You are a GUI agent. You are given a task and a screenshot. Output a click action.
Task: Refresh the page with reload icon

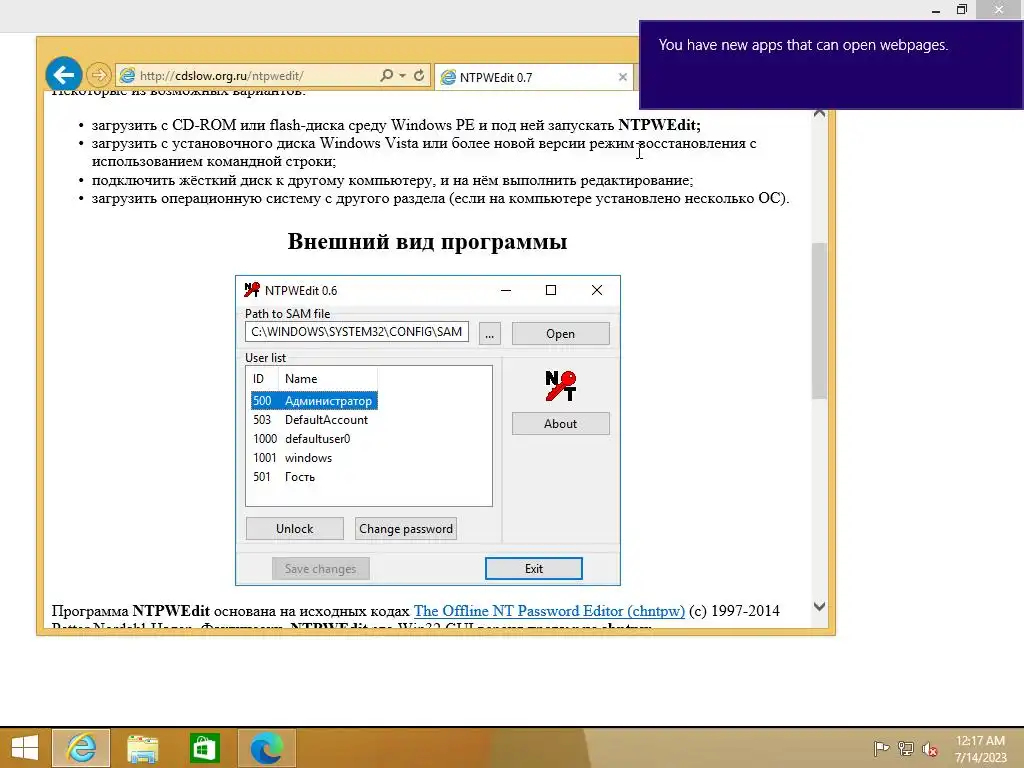[x=419, y=75]
